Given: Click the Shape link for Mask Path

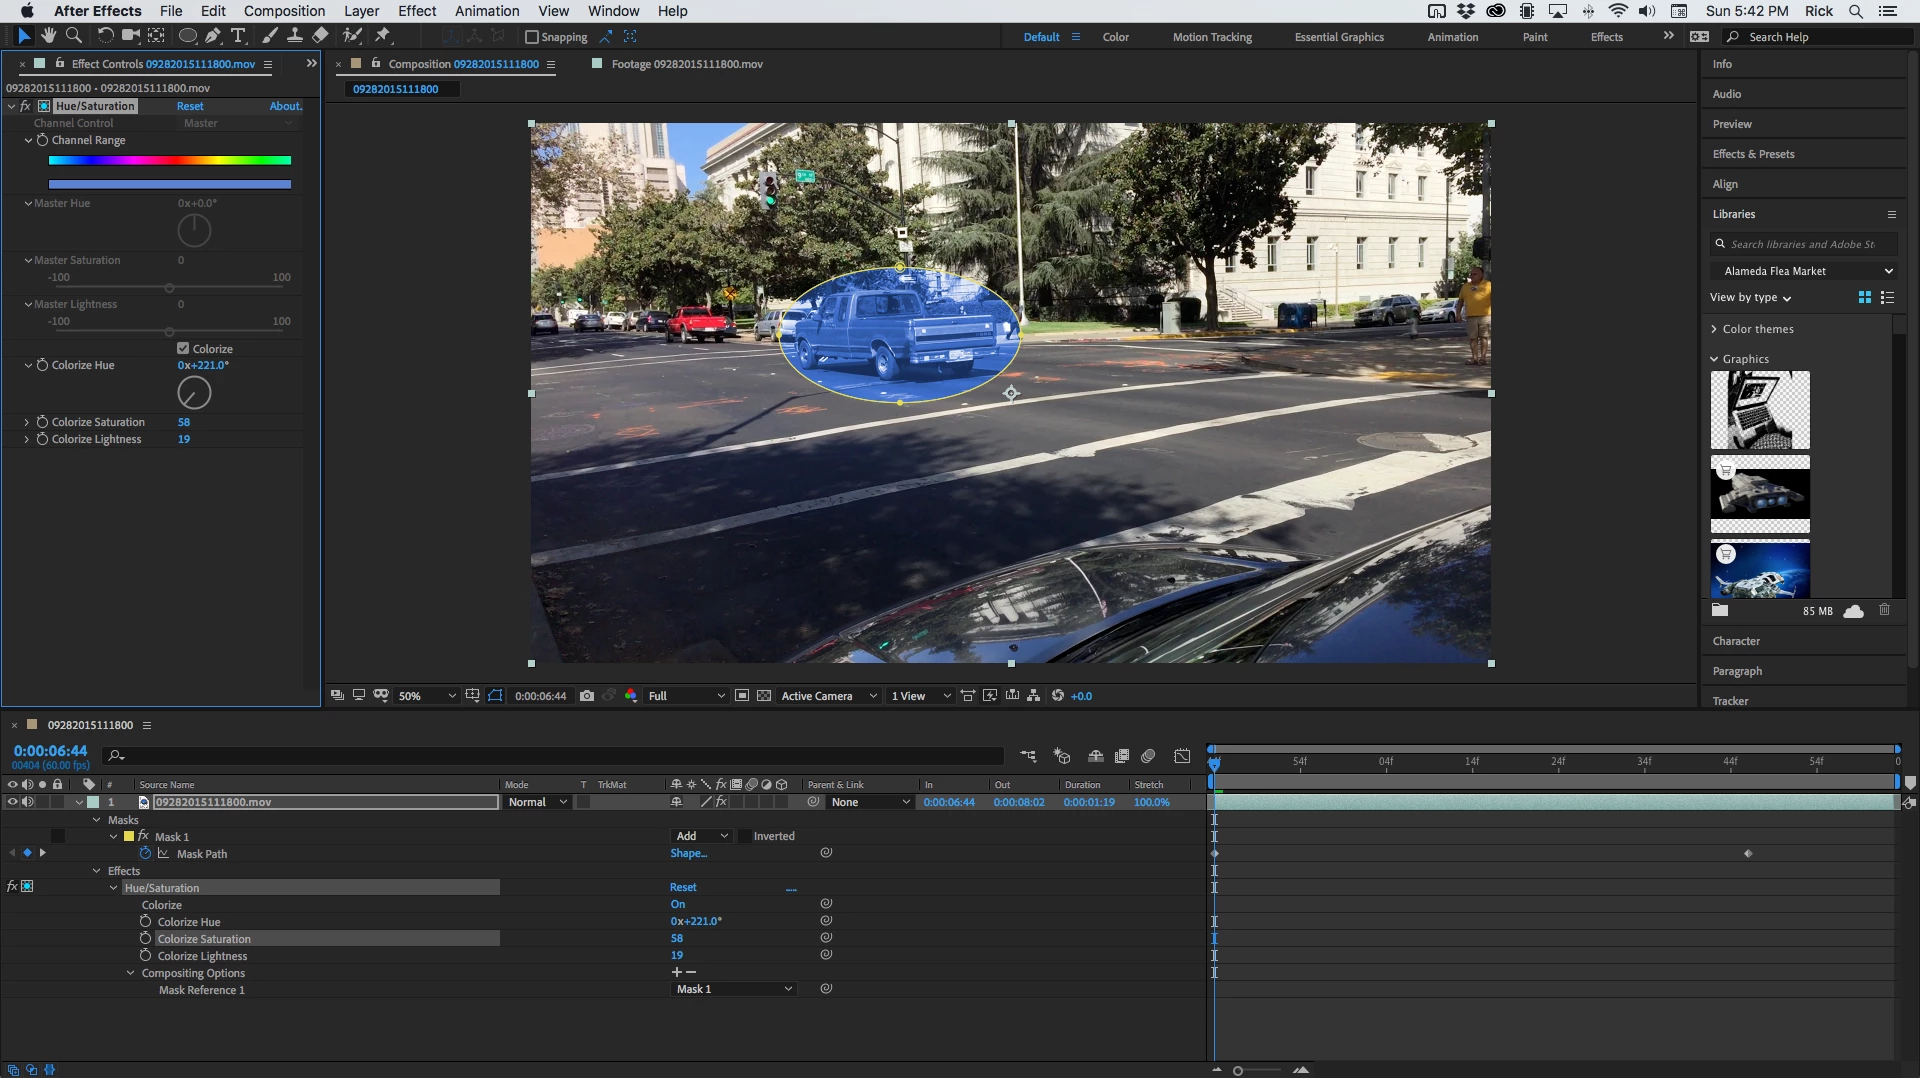Looking at the screenshot, I should [x=688, y=853].
